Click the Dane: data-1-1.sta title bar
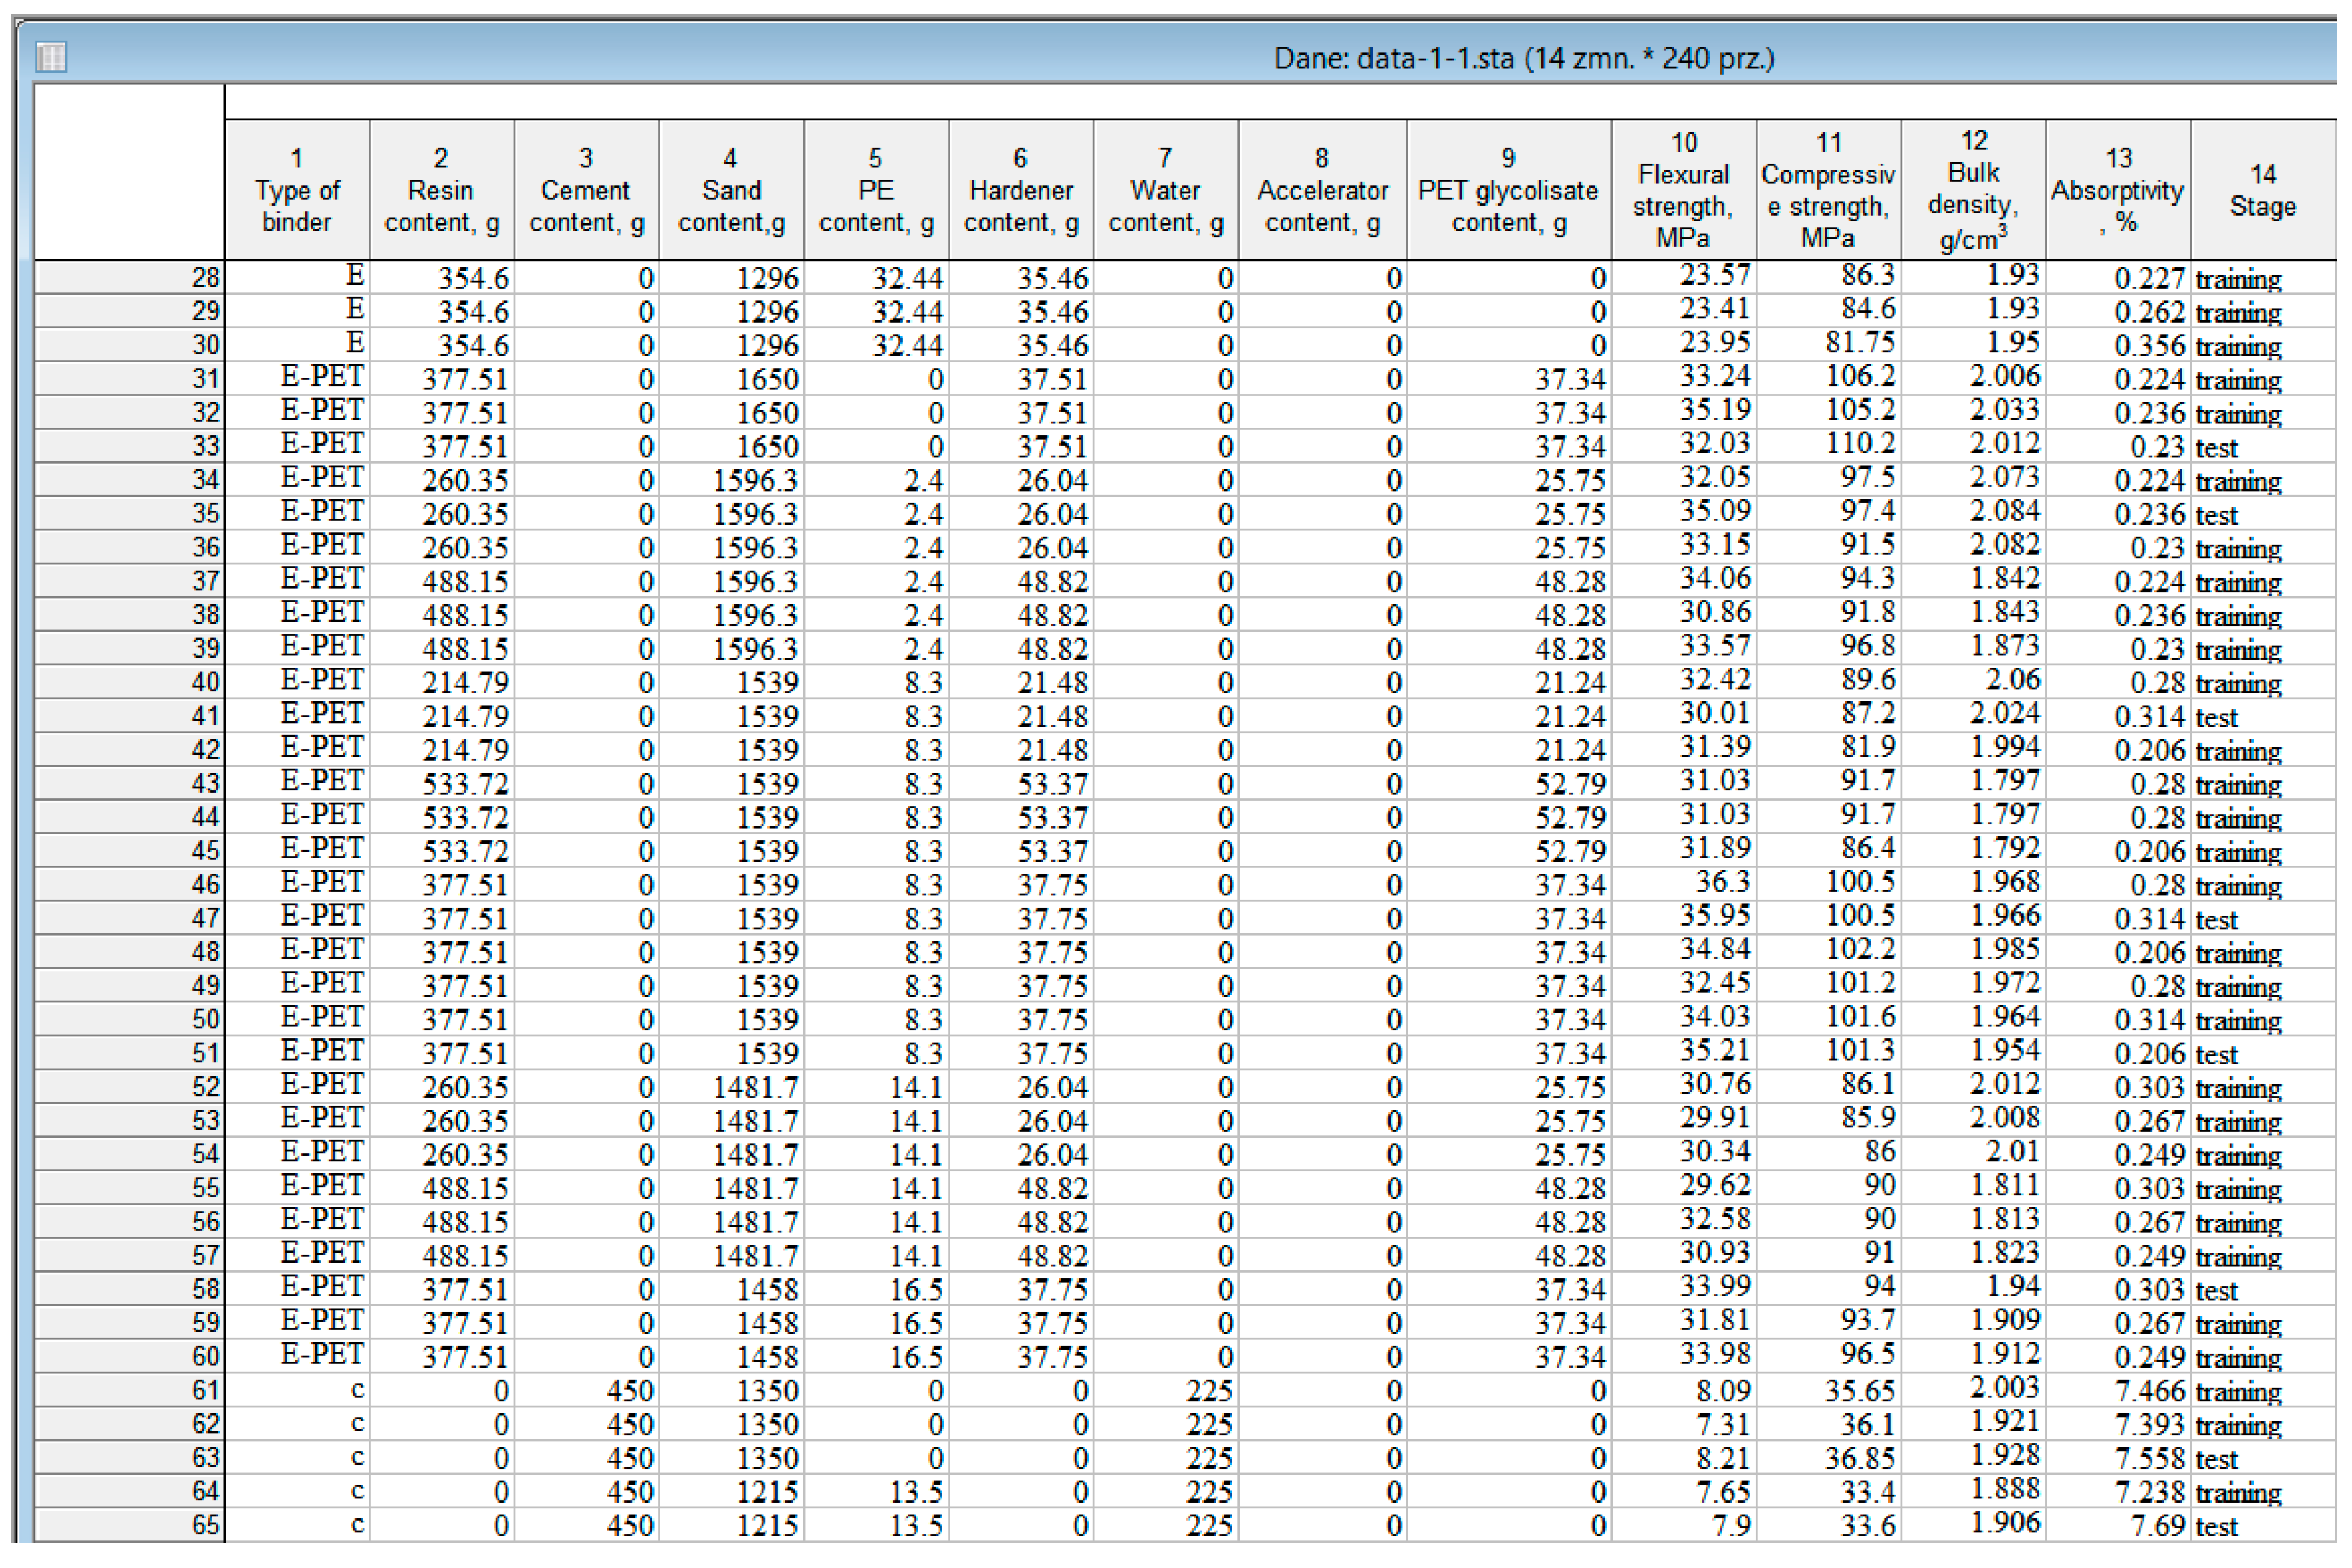 (1522, 58)
